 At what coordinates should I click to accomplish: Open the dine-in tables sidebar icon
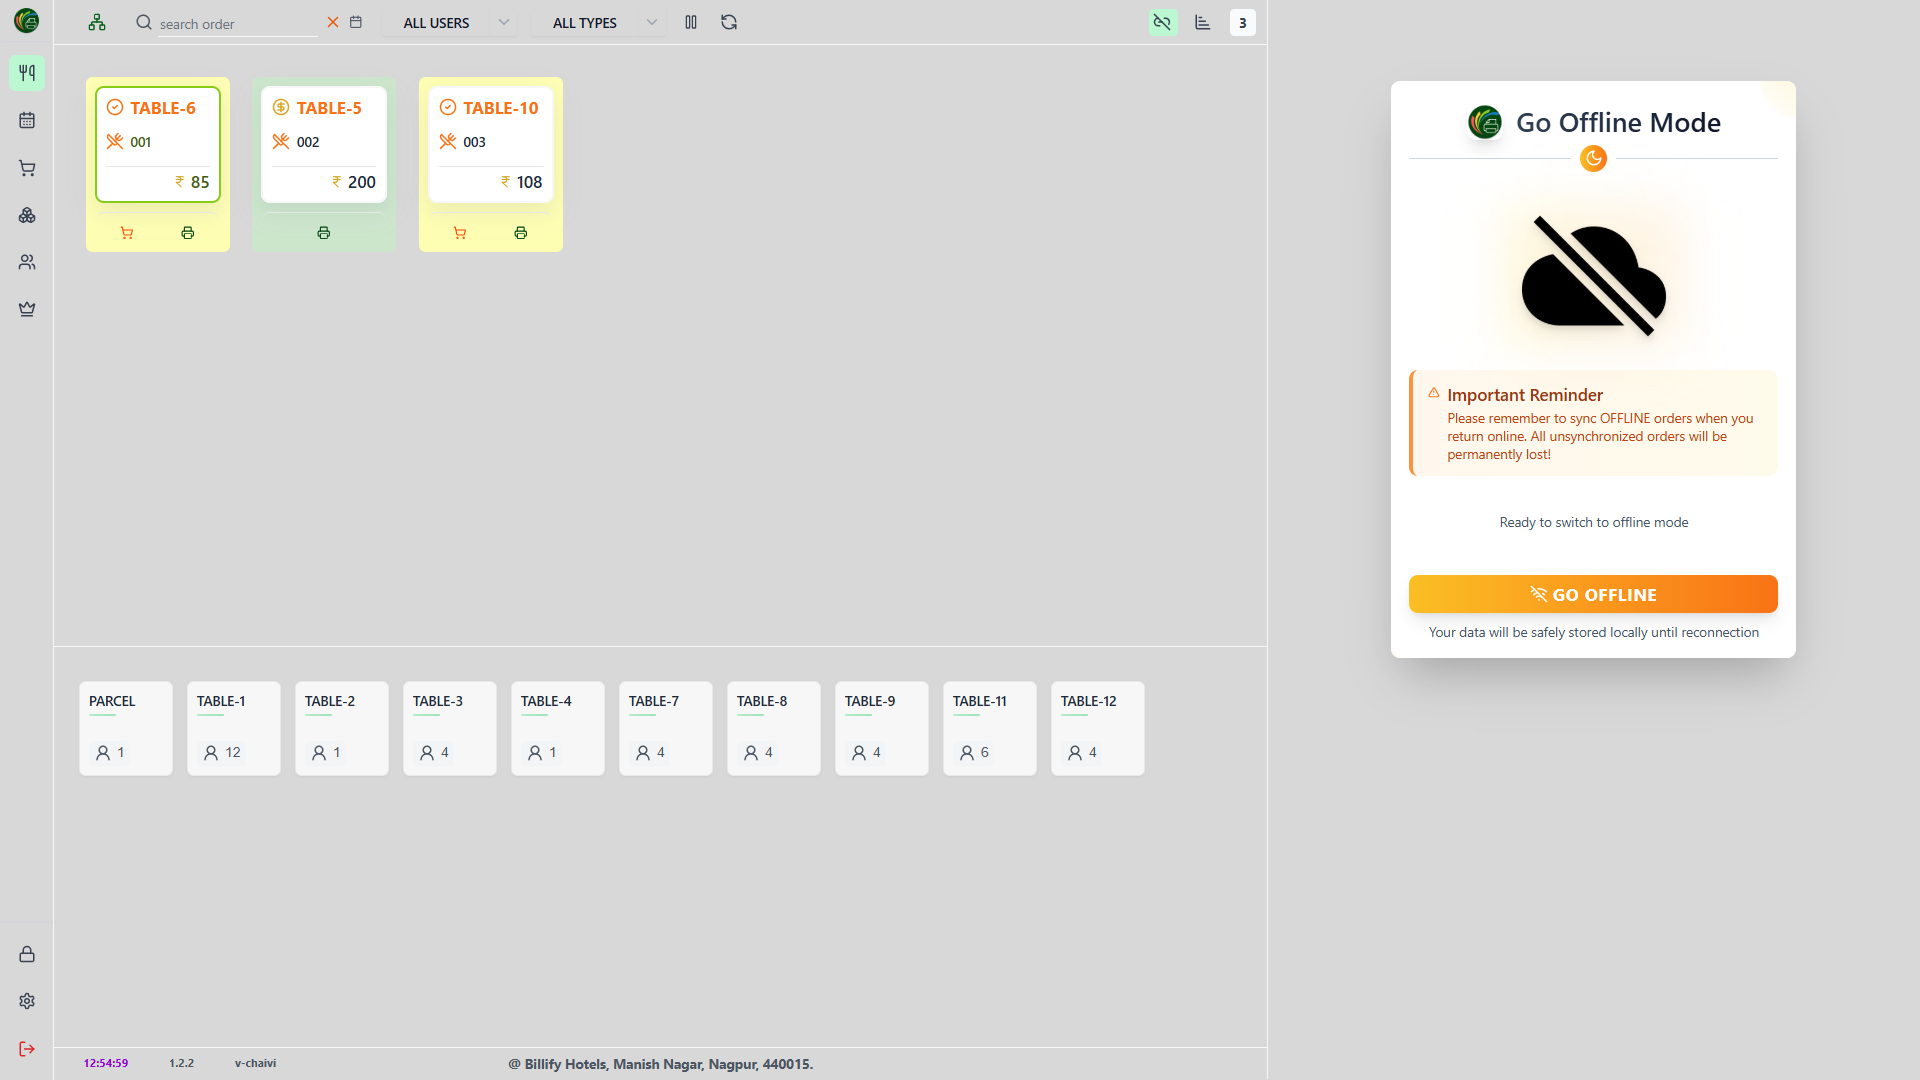(x=27, y=73)
